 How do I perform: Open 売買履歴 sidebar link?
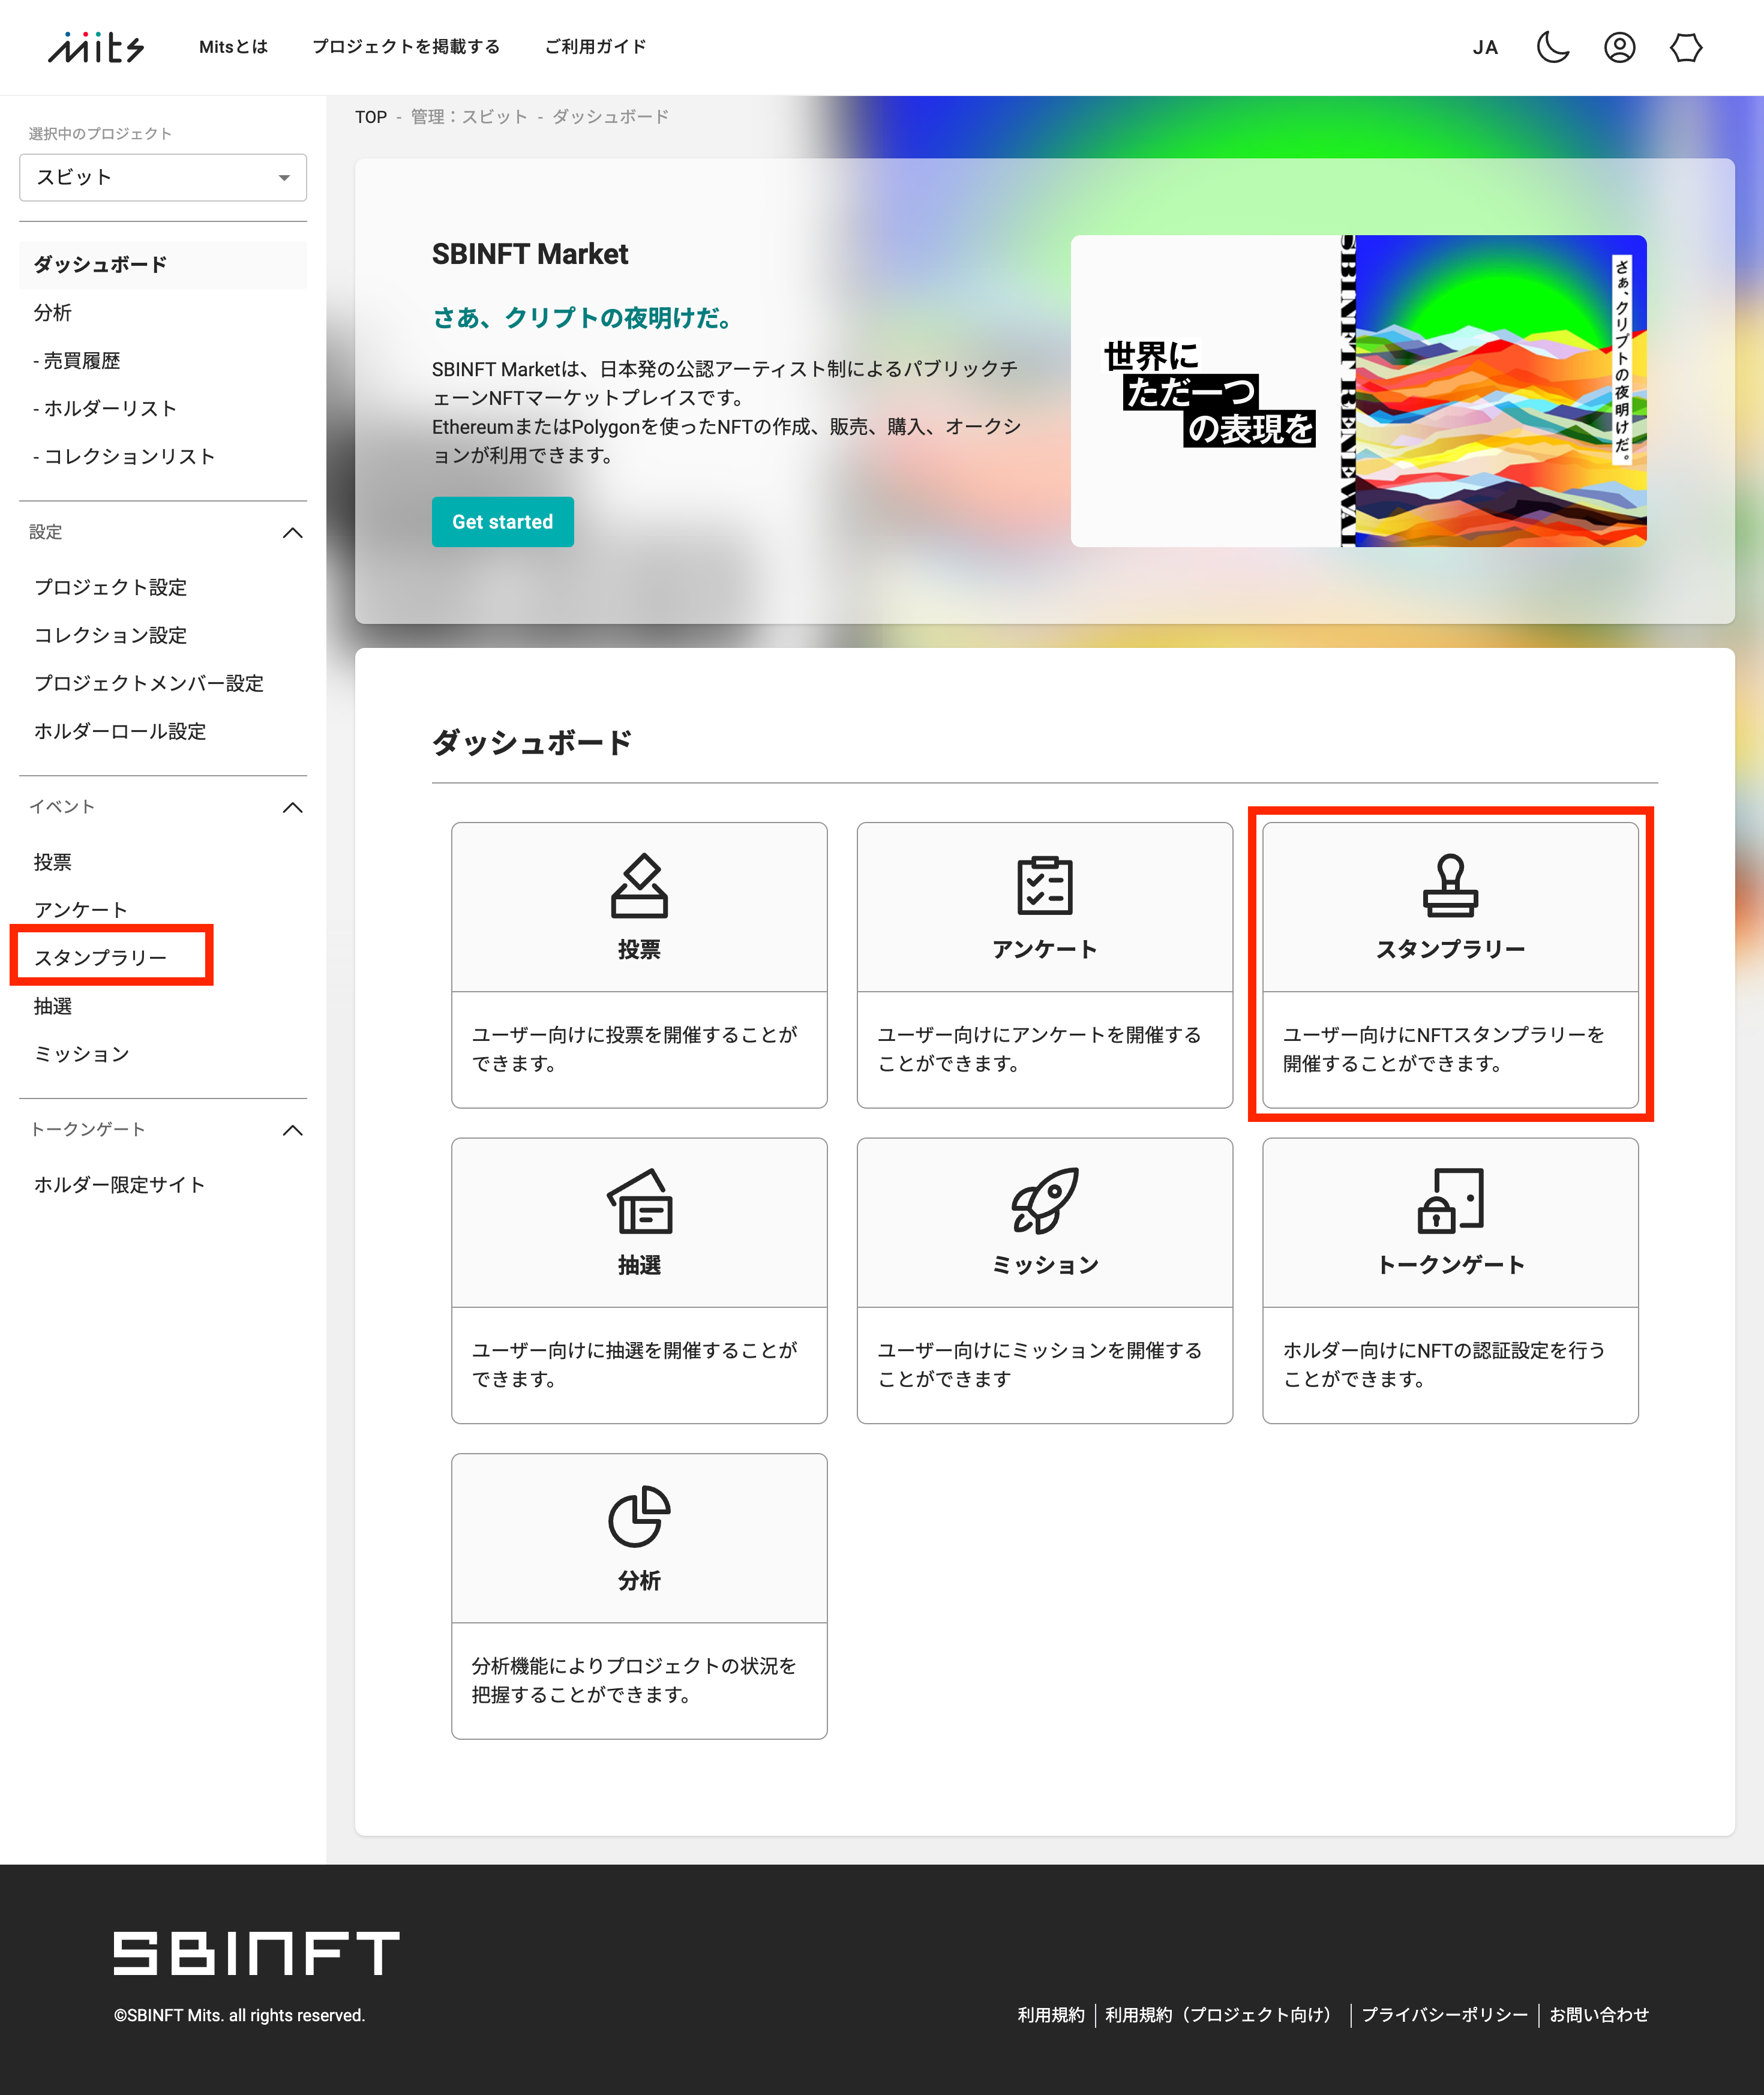pyautogui.click(x=76, y=361)
